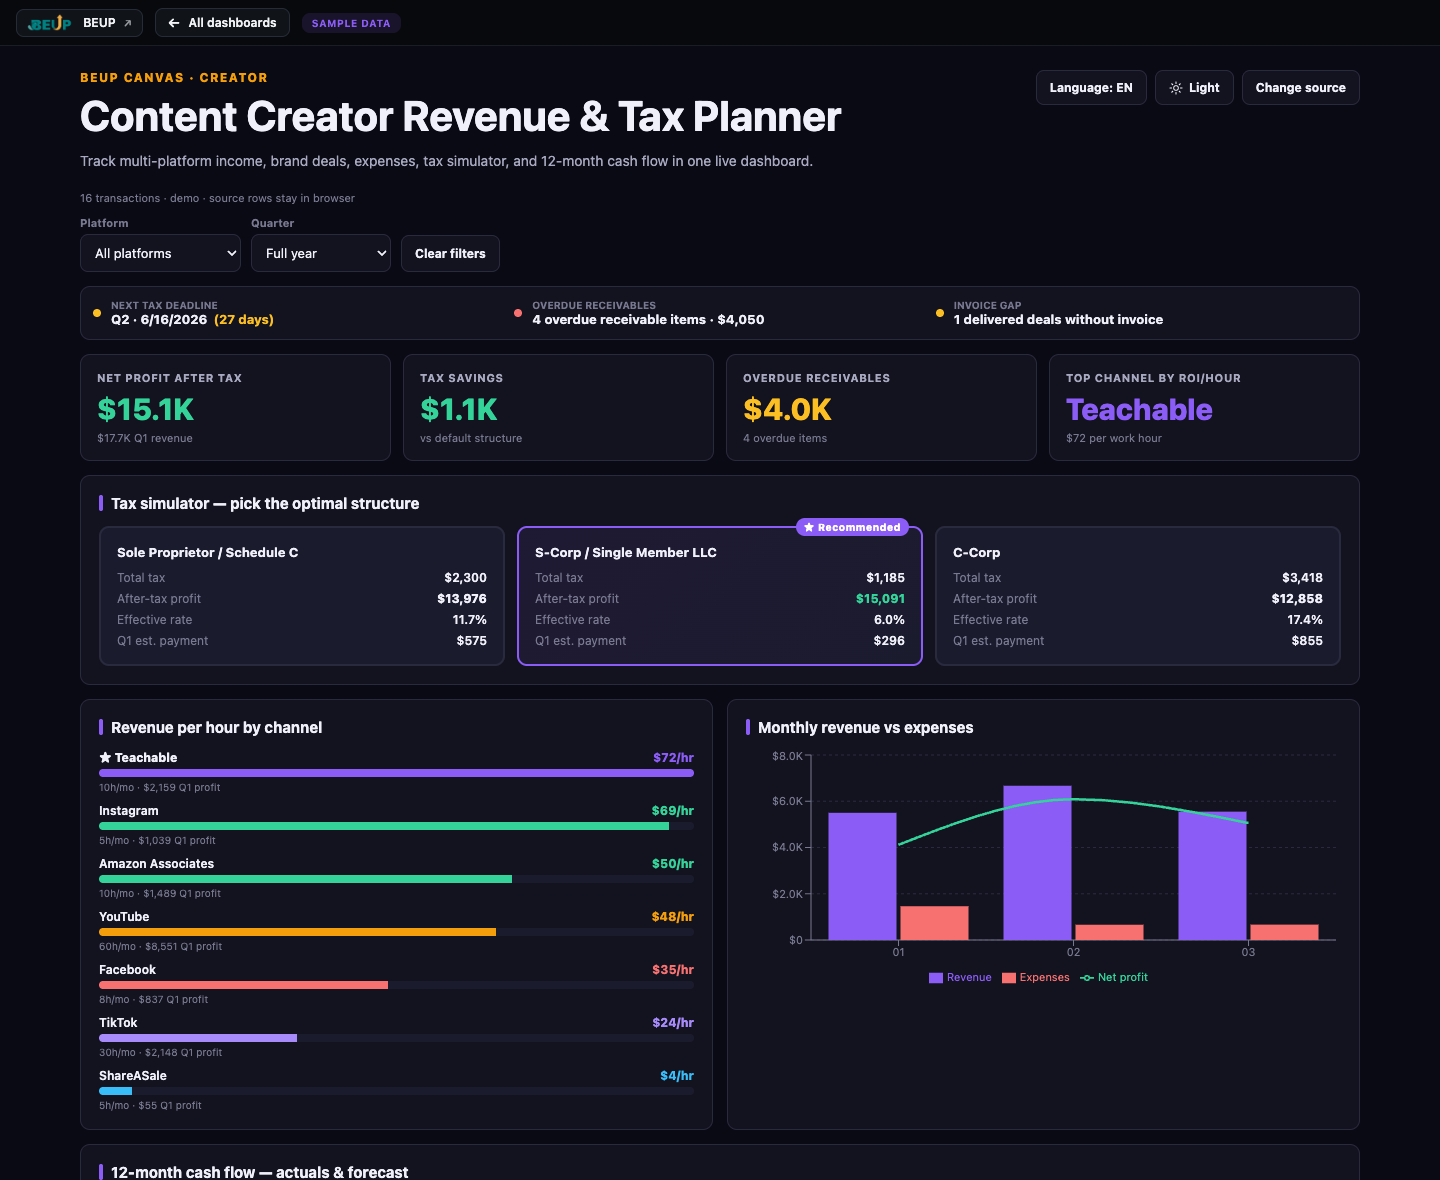
Task: Go back to All dashboards
Action: click(x=222, y=23)
